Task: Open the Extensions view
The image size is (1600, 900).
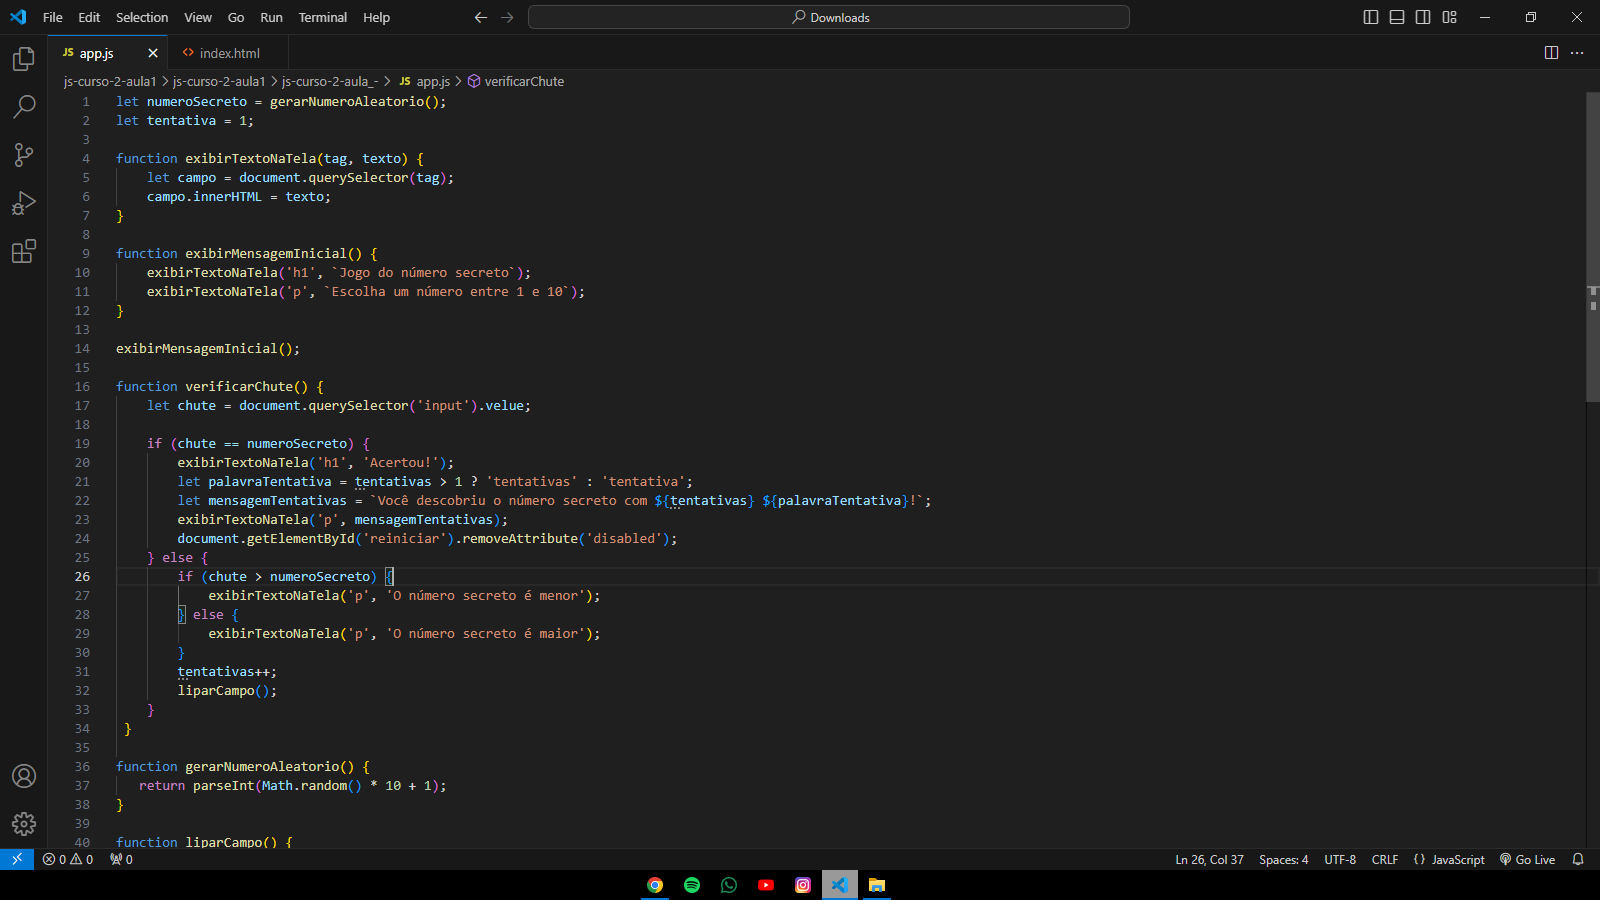Action: point(24,251)
